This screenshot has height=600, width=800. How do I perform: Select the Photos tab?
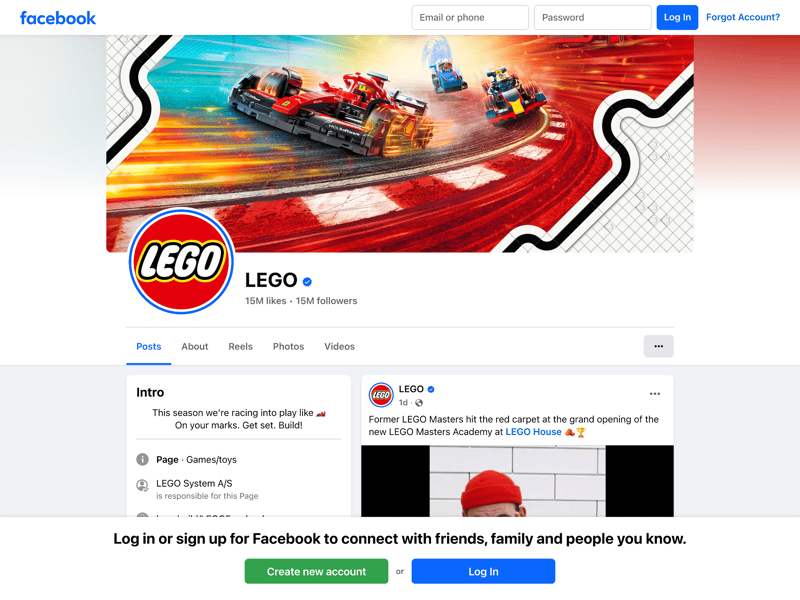(x=288, y=346)
